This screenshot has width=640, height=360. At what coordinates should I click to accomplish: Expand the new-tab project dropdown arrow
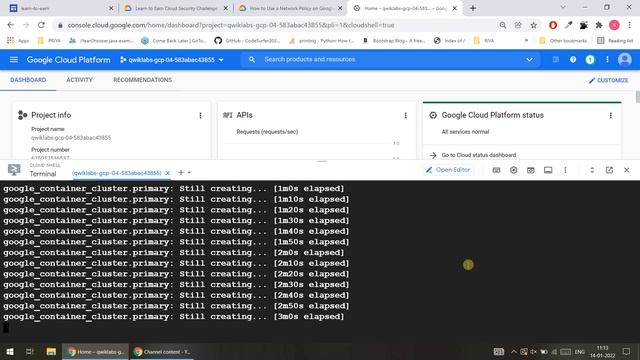pos(189,173)
